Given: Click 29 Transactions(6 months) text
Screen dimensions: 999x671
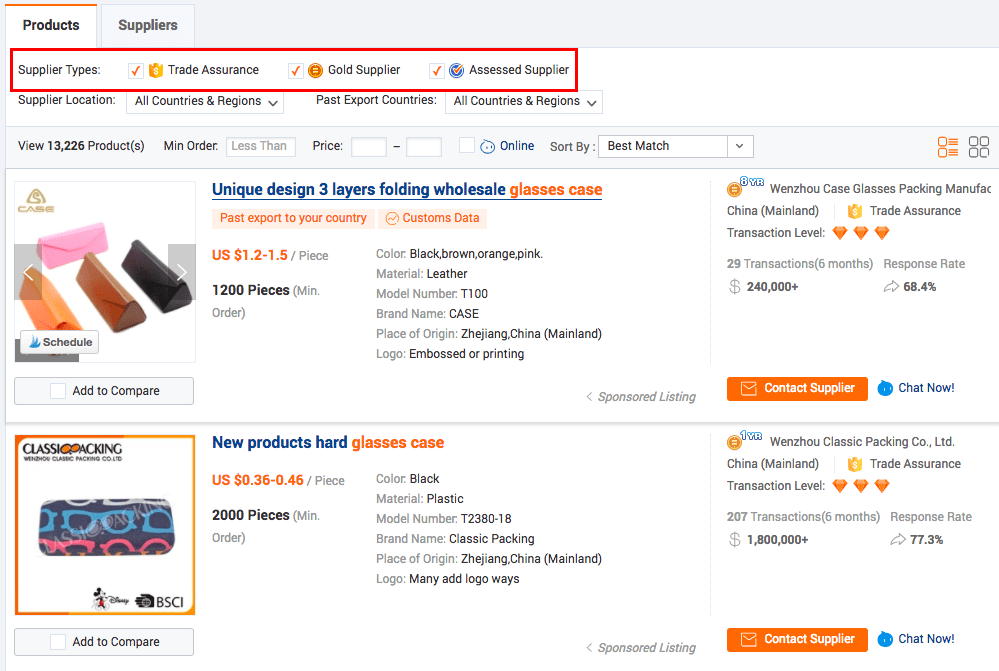Looking at the screenshot, I should click(800, 264).
